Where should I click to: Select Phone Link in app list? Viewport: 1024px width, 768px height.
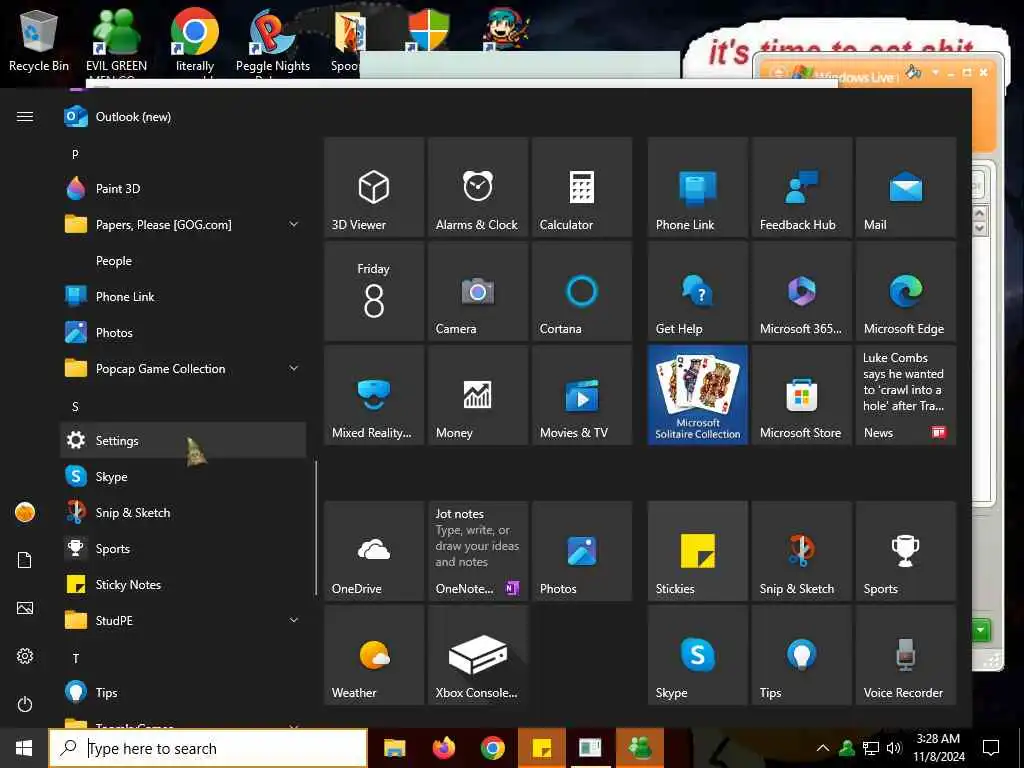[183, 296]
